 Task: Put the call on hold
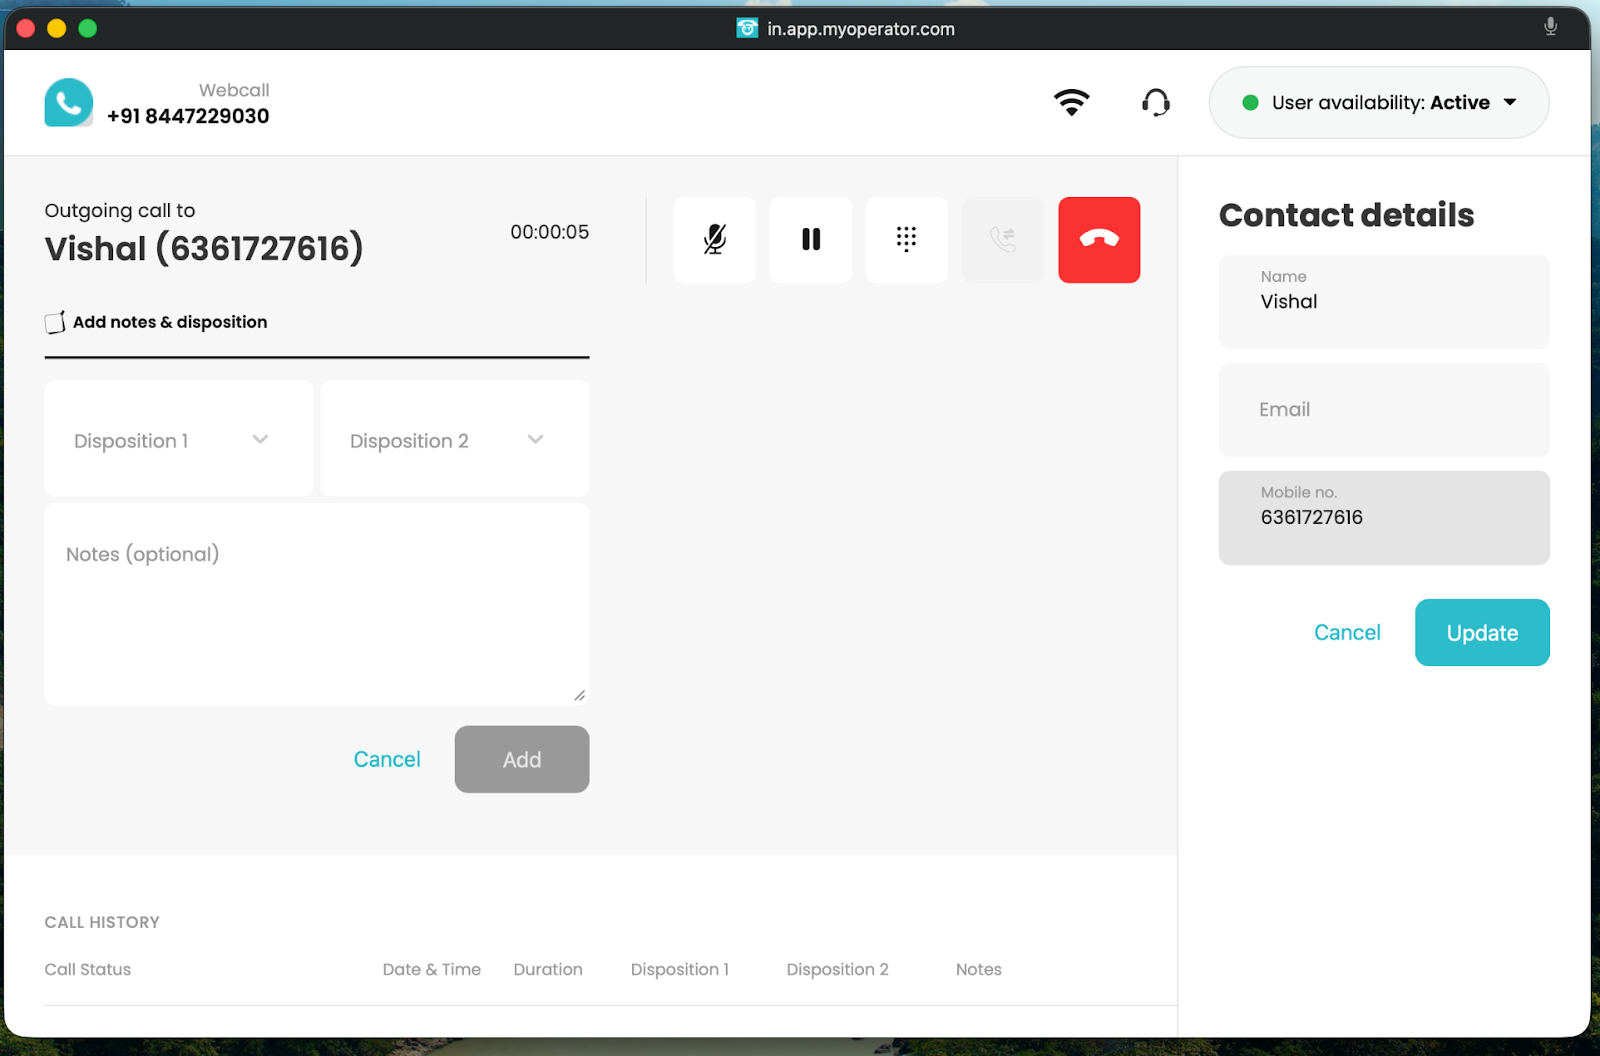click(x=811, y=240)
